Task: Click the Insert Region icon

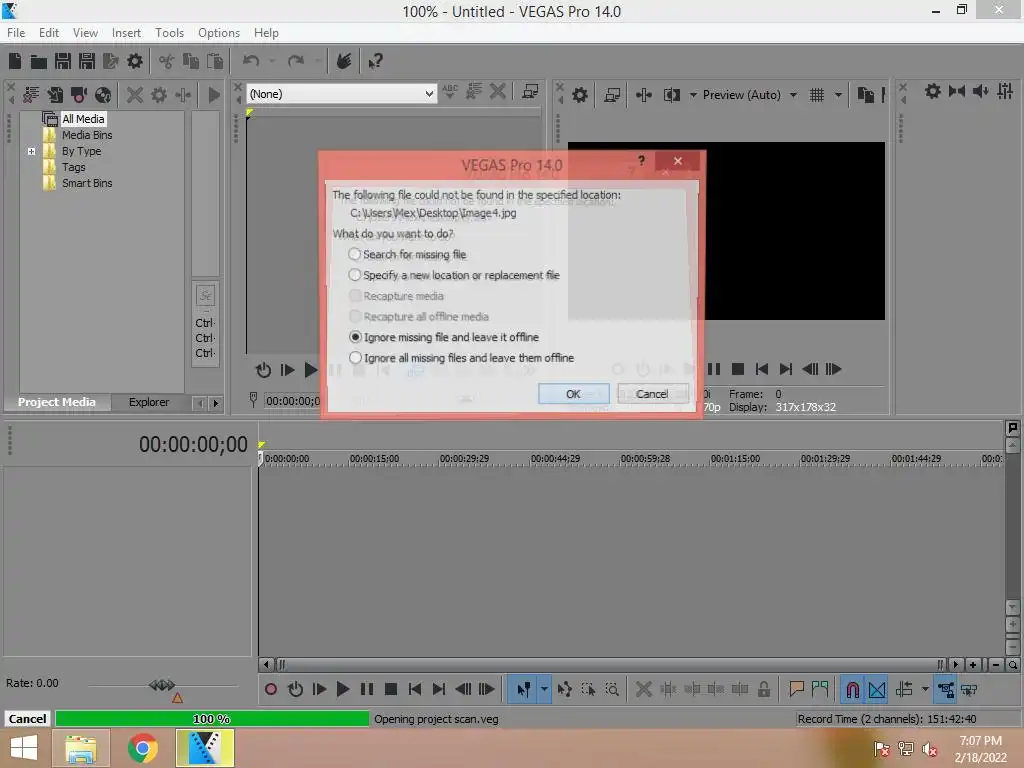Action: (820, 689)
